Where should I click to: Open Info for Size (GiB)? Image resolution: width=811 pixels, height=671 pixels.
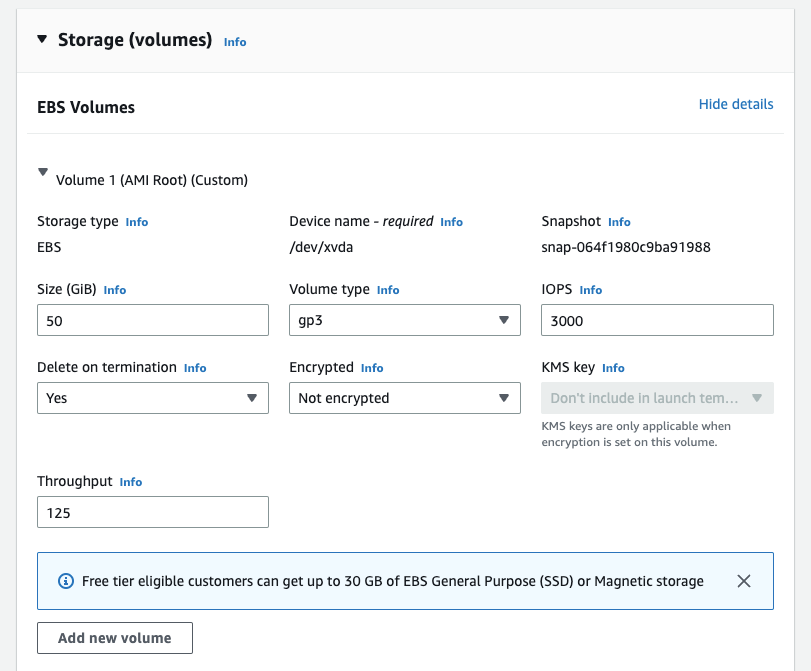115,290
